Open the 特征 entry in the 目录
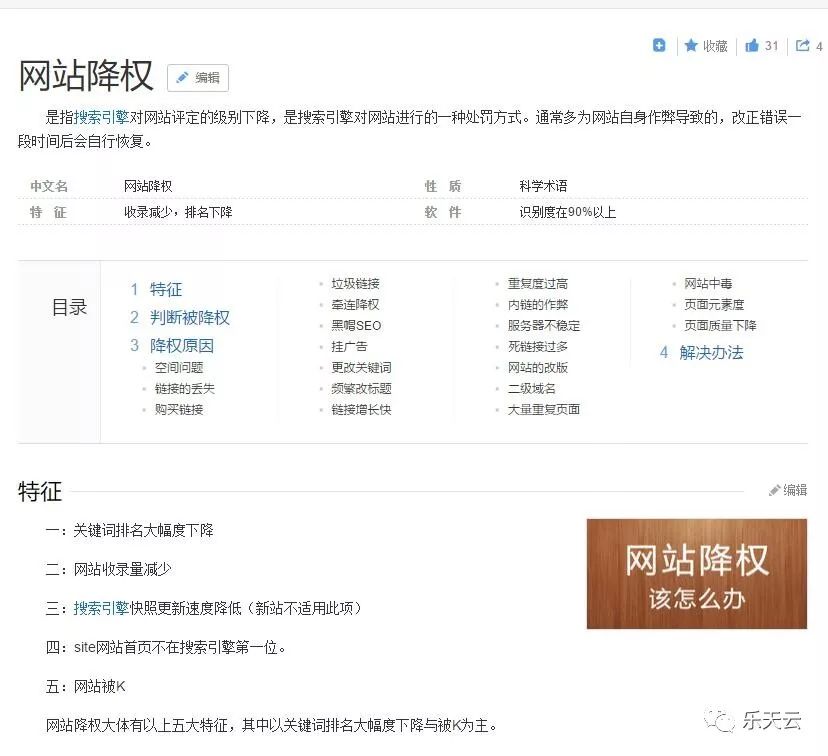Viewport: 828px width, 756px height. coord(167,289)
